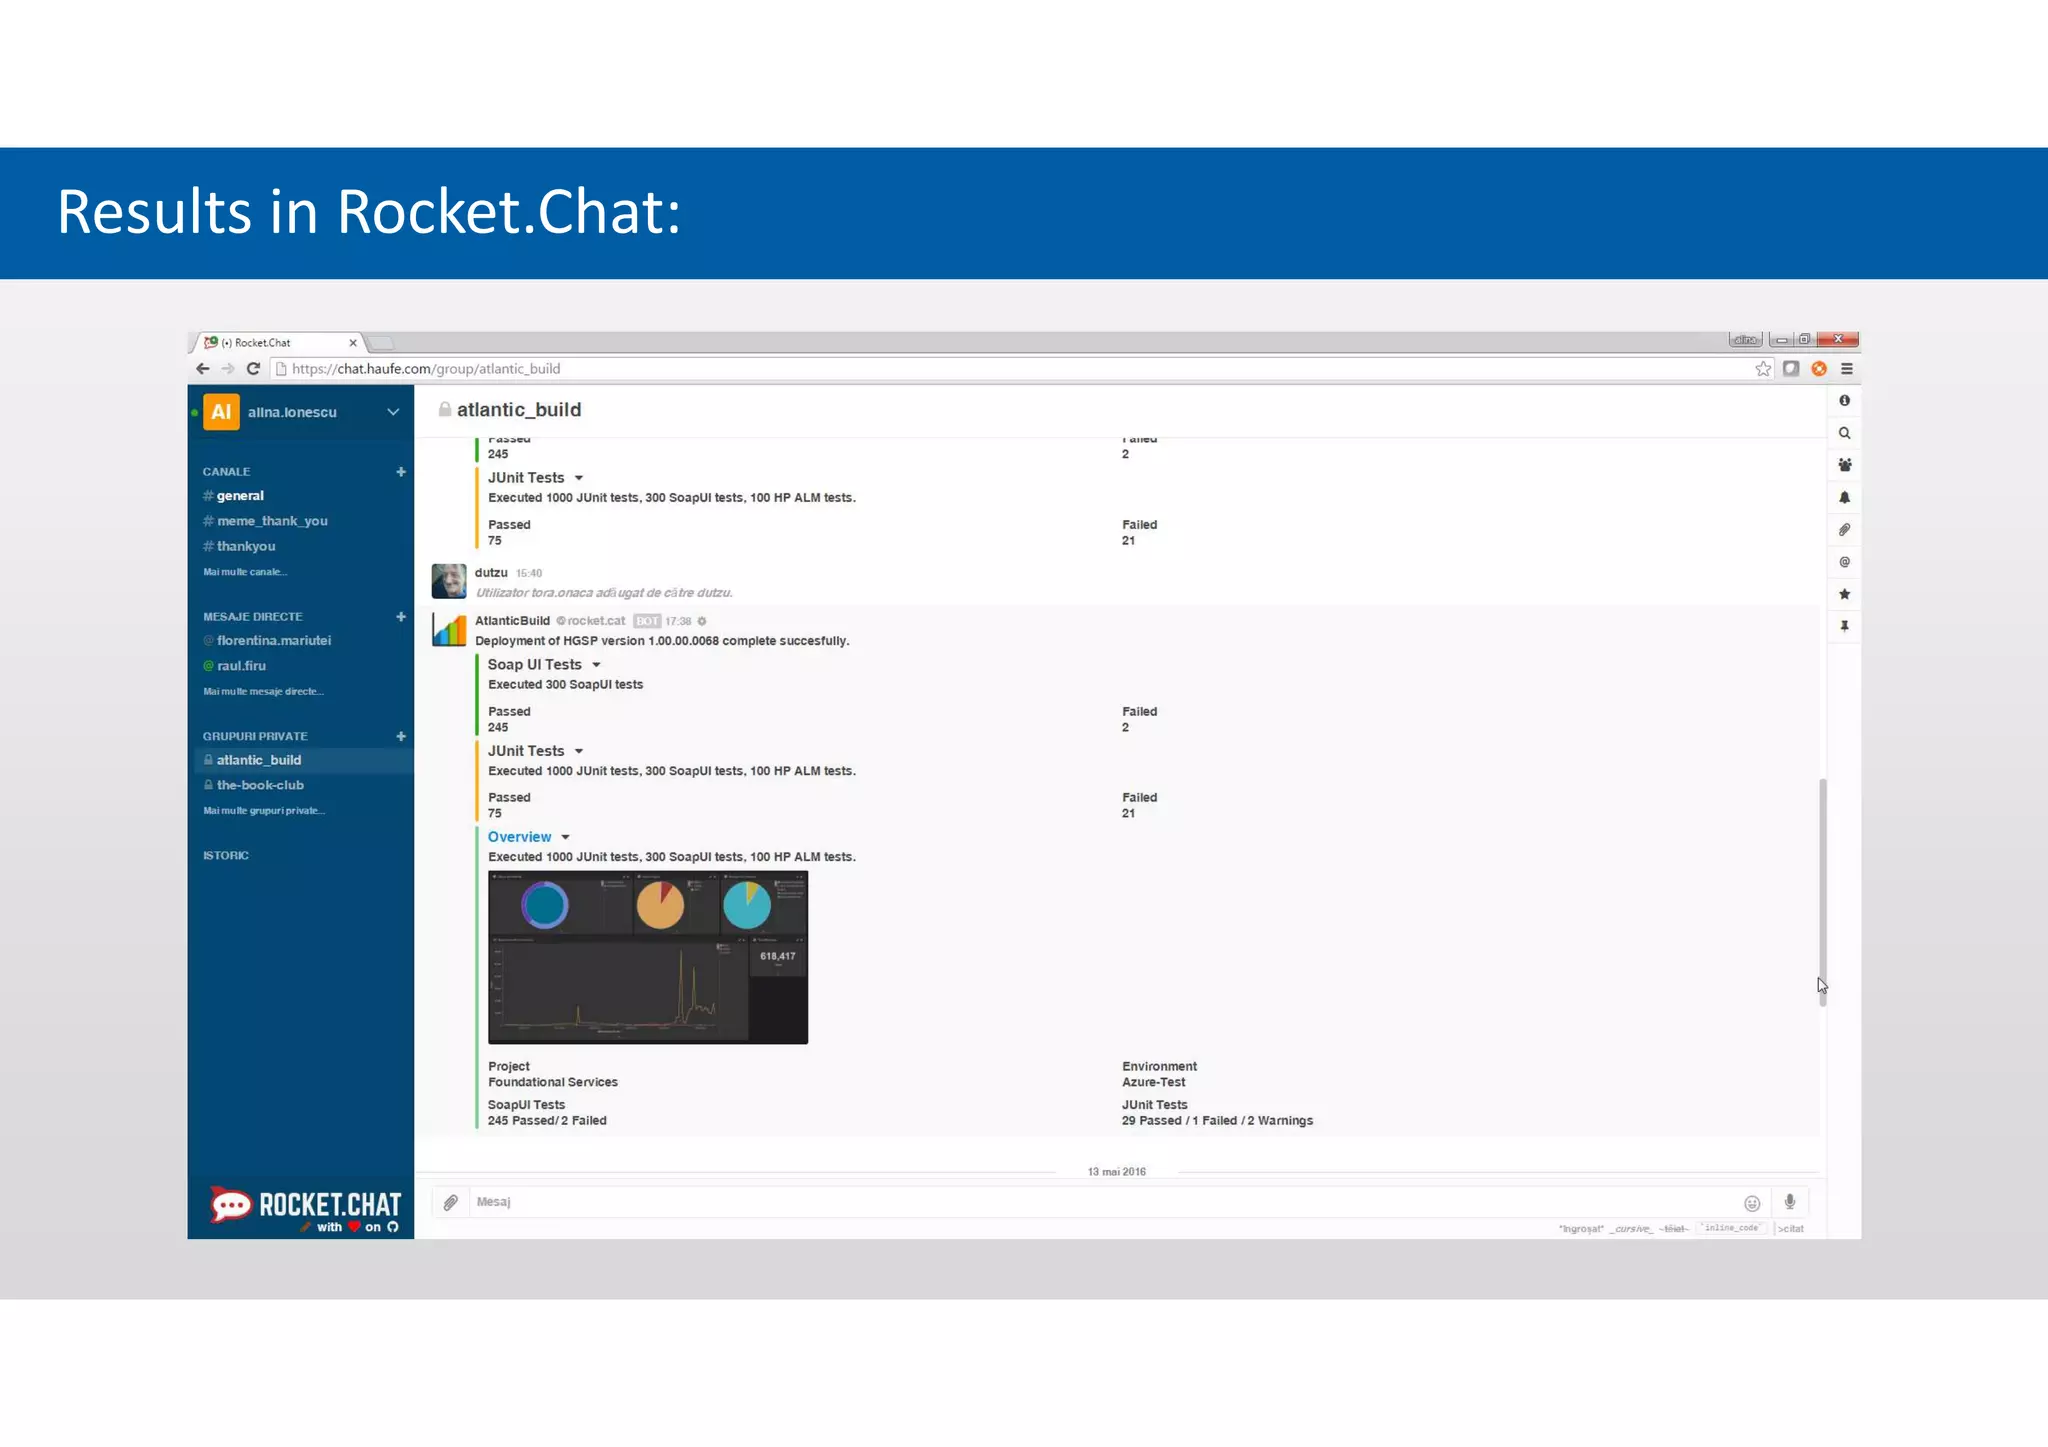The width and height of the screenshot is (2048, 1447).
Task: Collapse the Overview attachment
Action: click(565, 837)
